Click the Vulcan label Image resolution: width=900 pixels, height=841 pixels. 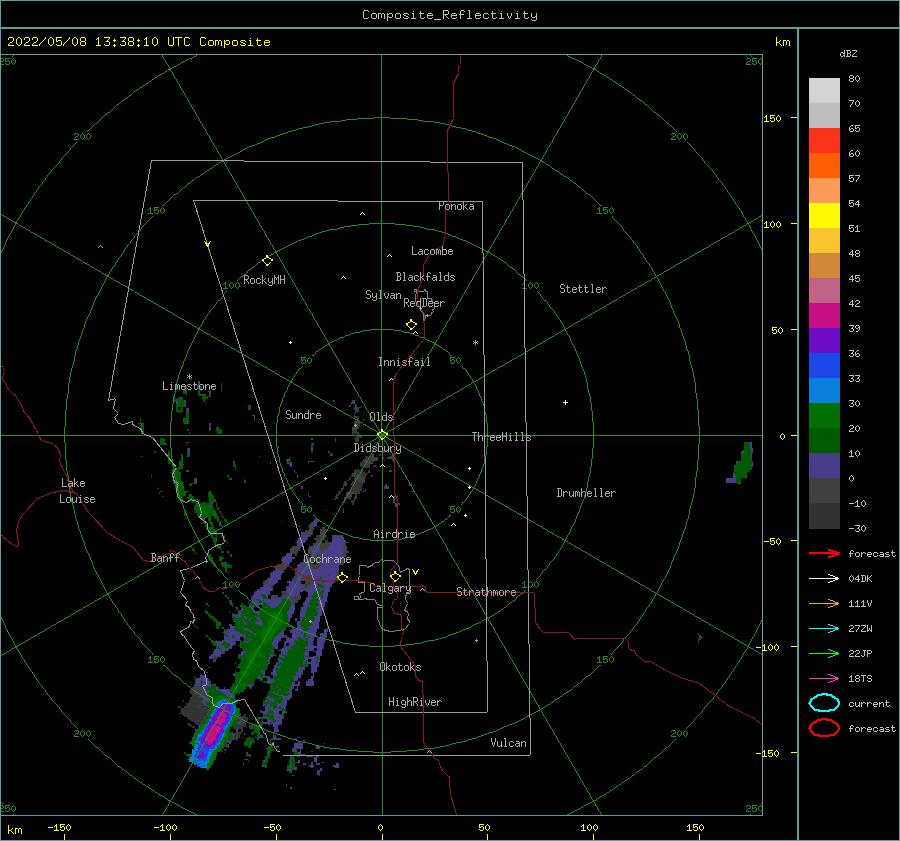pos(509,743)
